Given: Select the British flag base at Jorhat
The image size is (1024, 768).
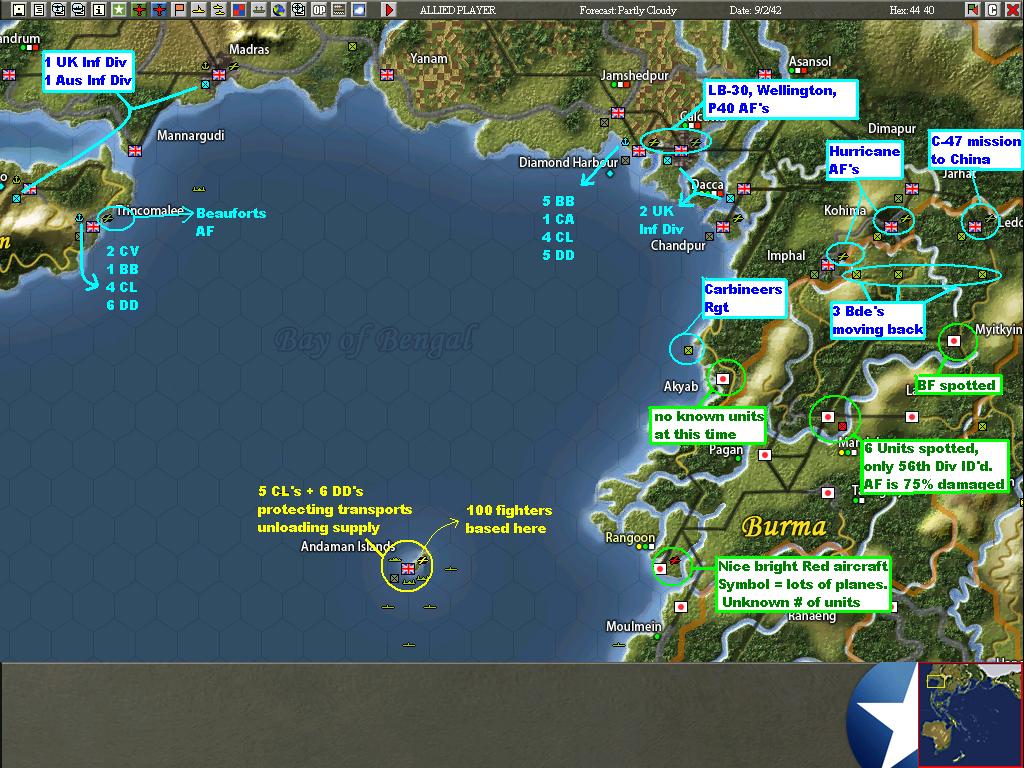Looking at the screenshot, I should coord(912,189).
